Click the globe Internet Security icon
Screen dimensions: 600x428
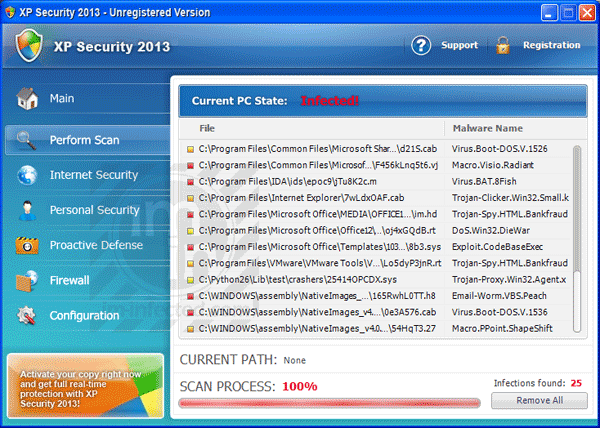[27, 175]
